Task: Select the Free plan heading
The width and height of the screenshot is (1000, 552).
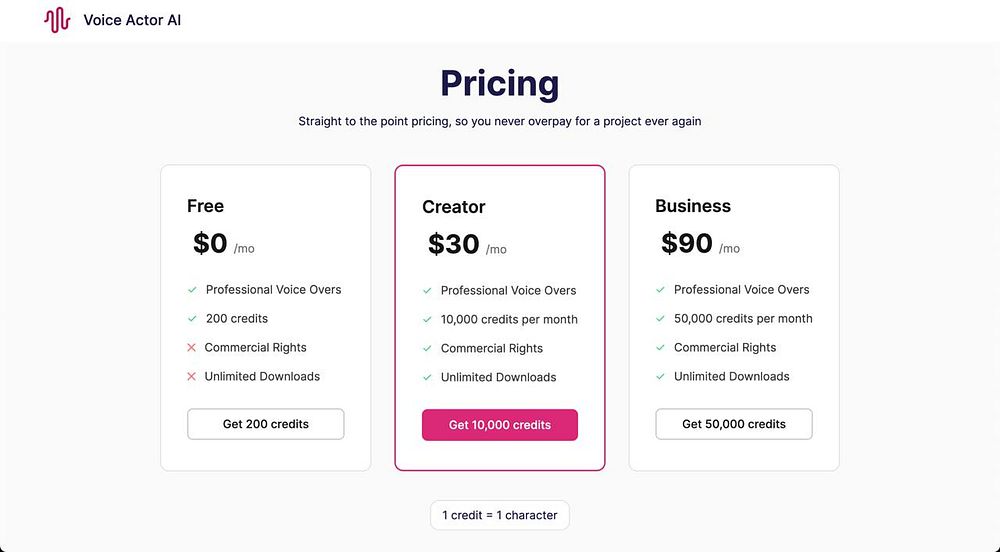Action: pos(205,206)
